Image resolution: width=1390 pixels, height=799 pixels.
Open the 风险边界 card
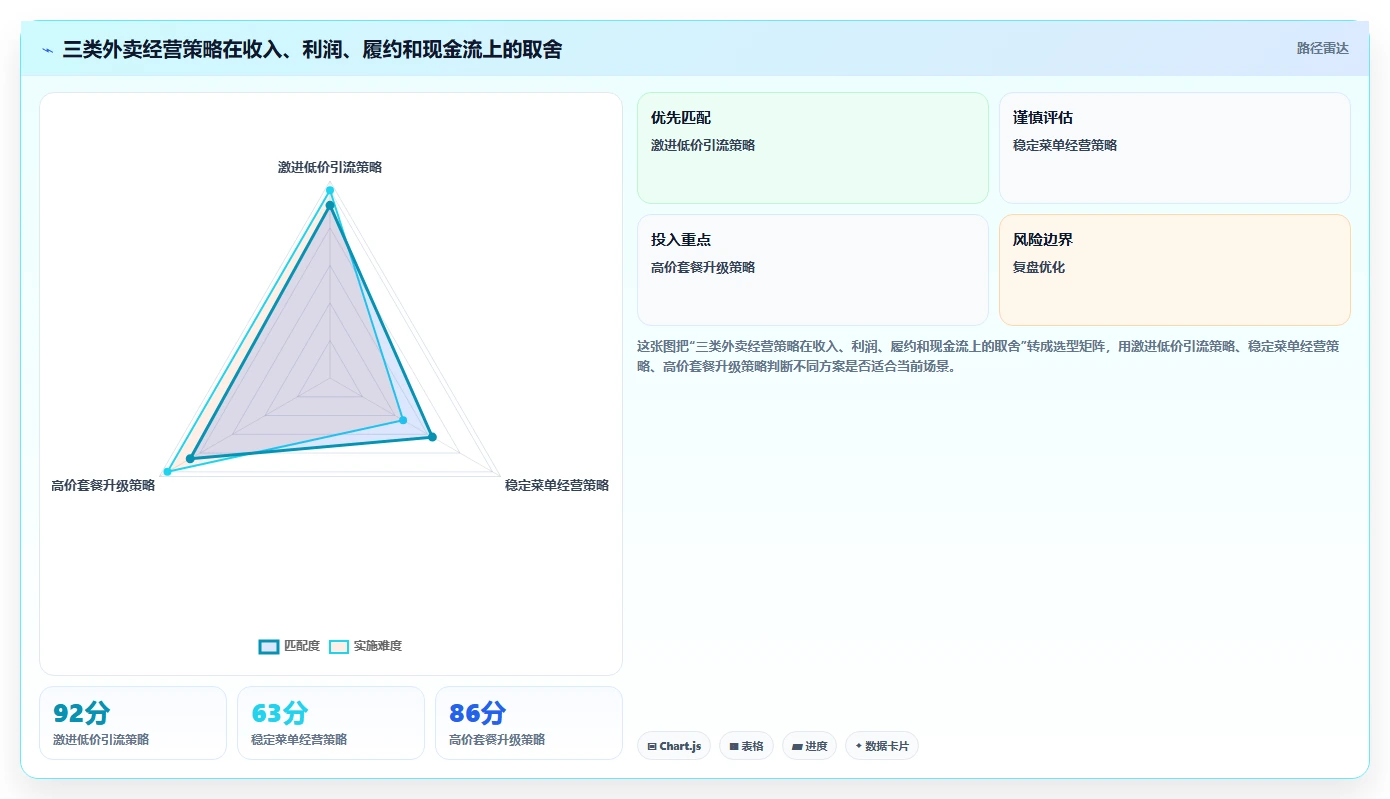click(x=1175, y=270)
